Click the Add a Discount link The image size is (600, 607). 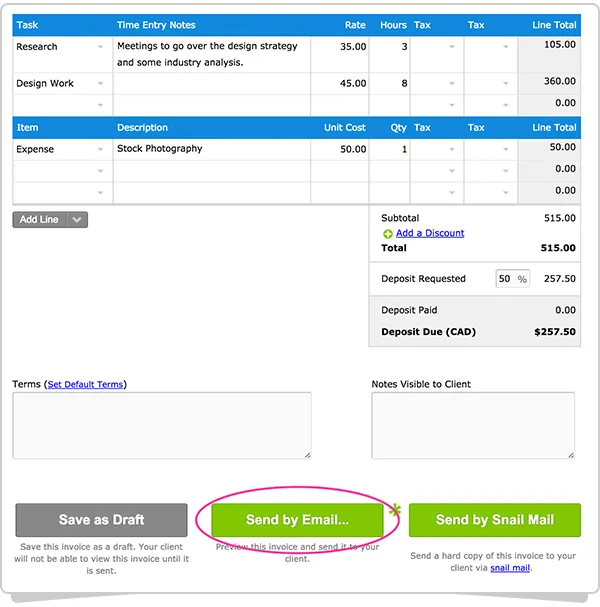coord(430,233)
